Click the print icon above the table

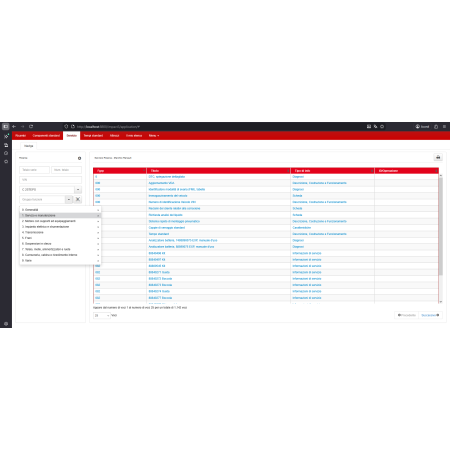click(438, 157)
